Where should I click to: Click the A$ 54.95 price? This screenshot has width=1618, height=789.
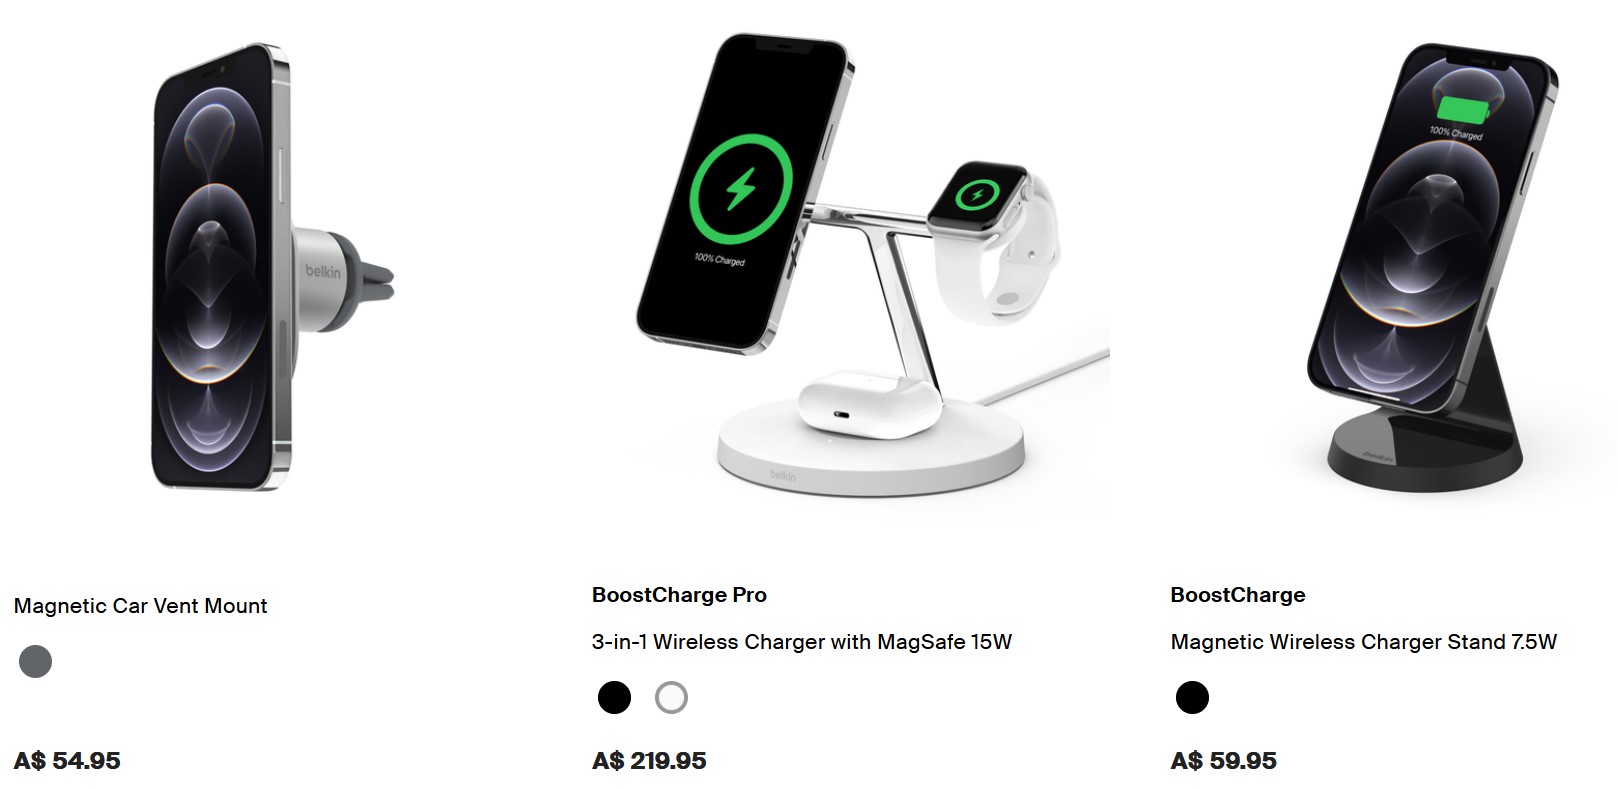67,761
